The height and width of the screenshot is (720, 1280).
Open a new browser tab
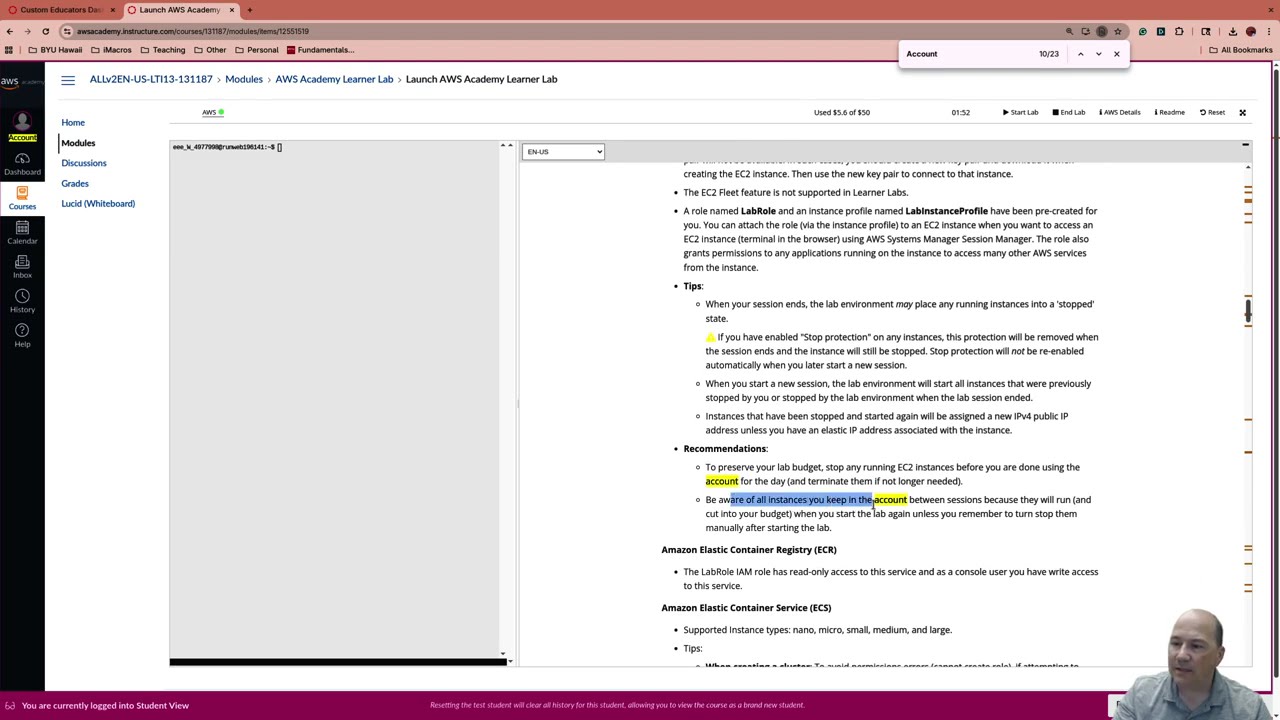(250, 10)
